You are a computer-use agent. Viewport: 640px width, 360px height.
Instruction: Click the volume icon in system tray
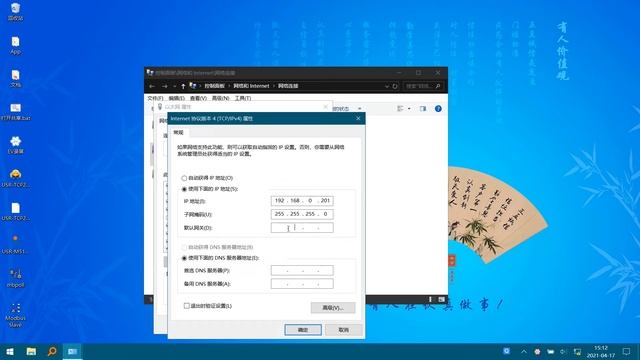point(564,351)
